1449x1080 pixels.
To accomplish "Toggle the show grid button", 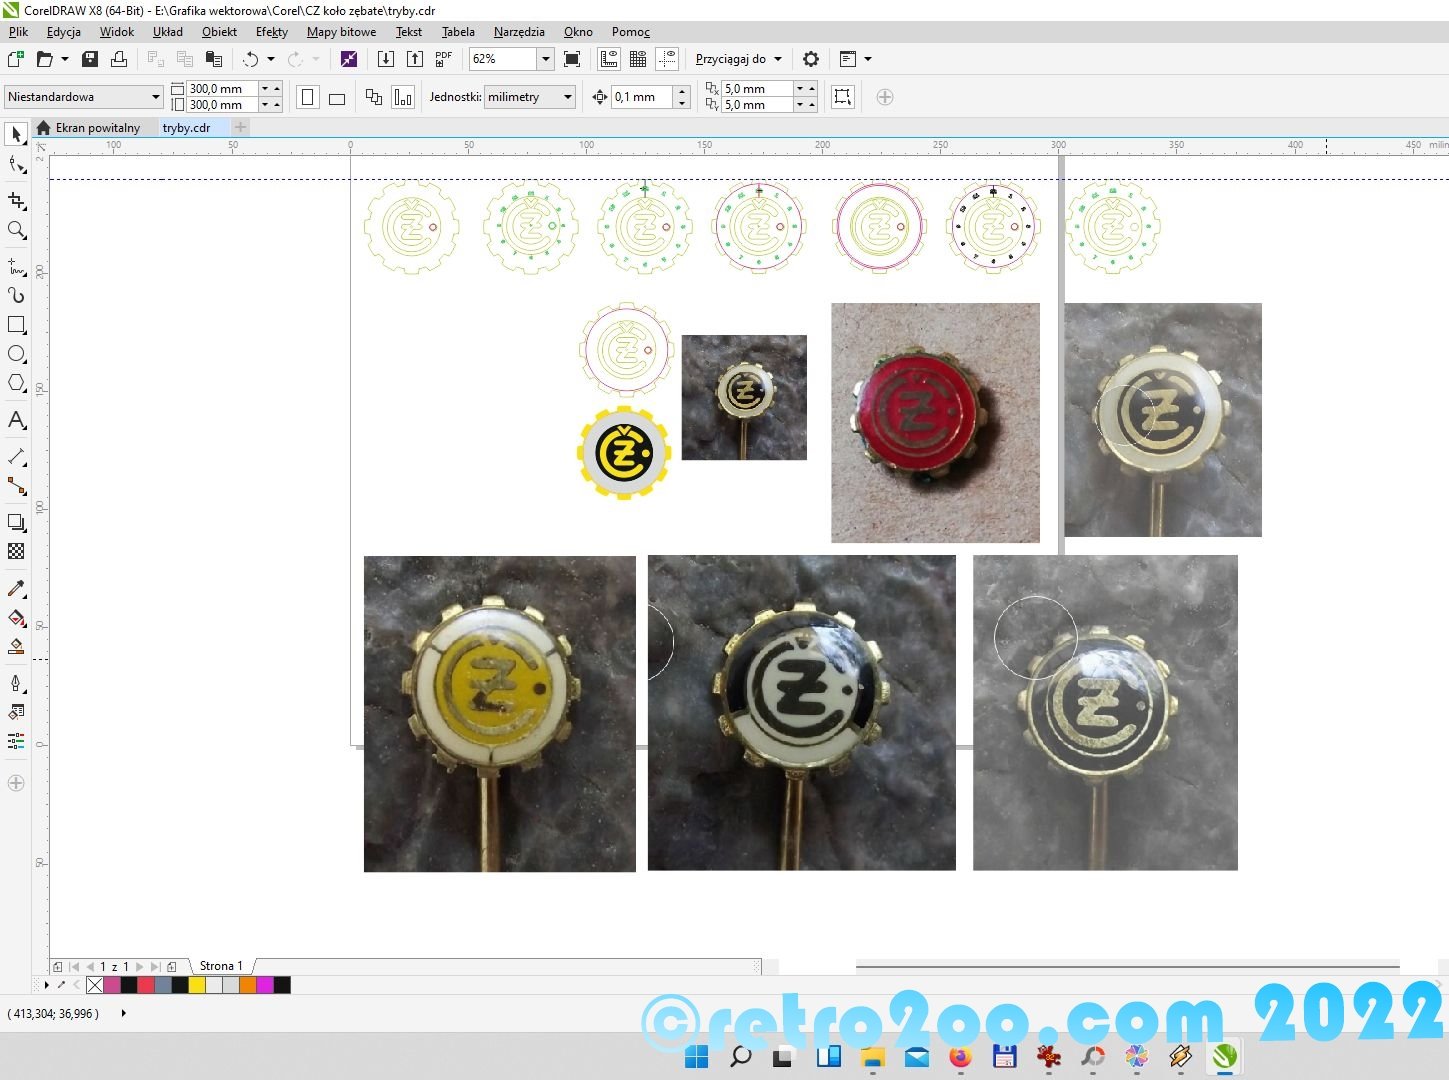I will 638,59.
